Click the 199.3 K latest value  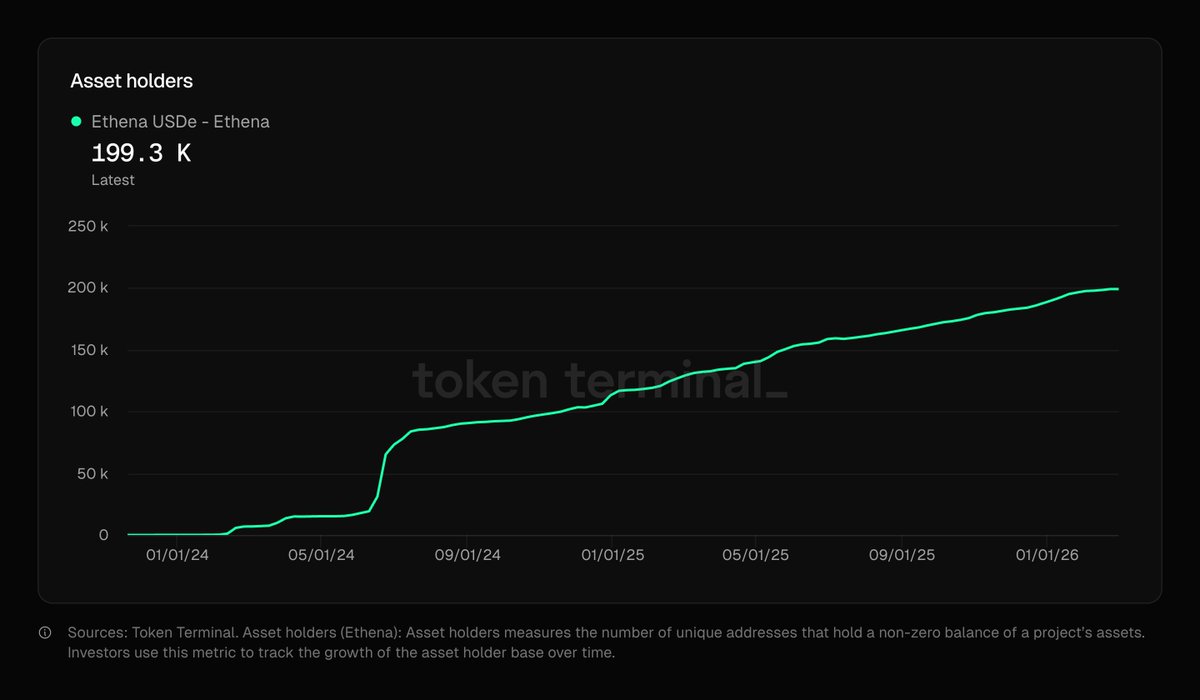pos(141,154)
